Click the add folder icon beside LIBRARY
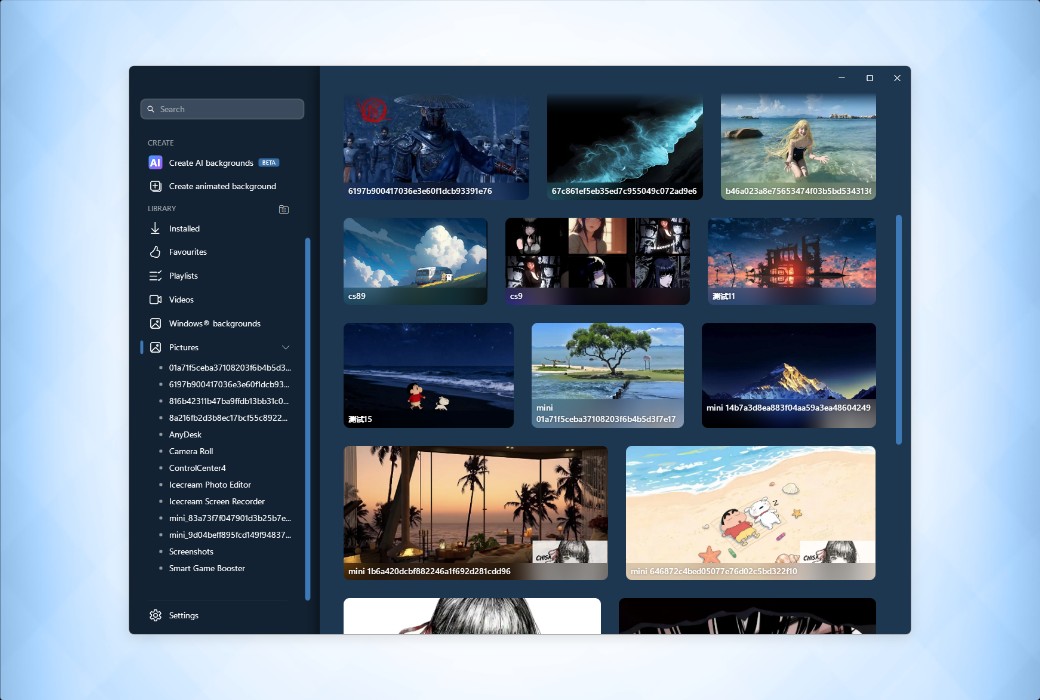The image size is (1040, 700). coord(284,209)
